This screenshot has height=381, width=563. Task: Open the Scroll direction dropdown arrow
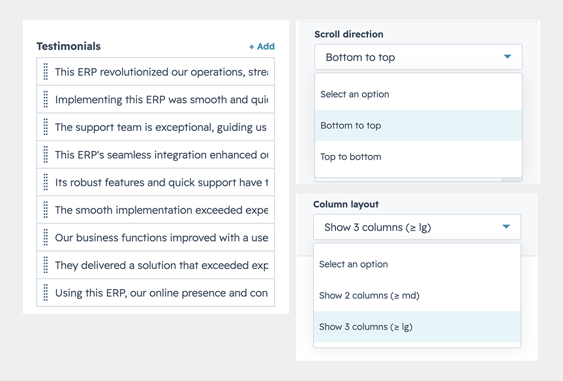[507, 57]
